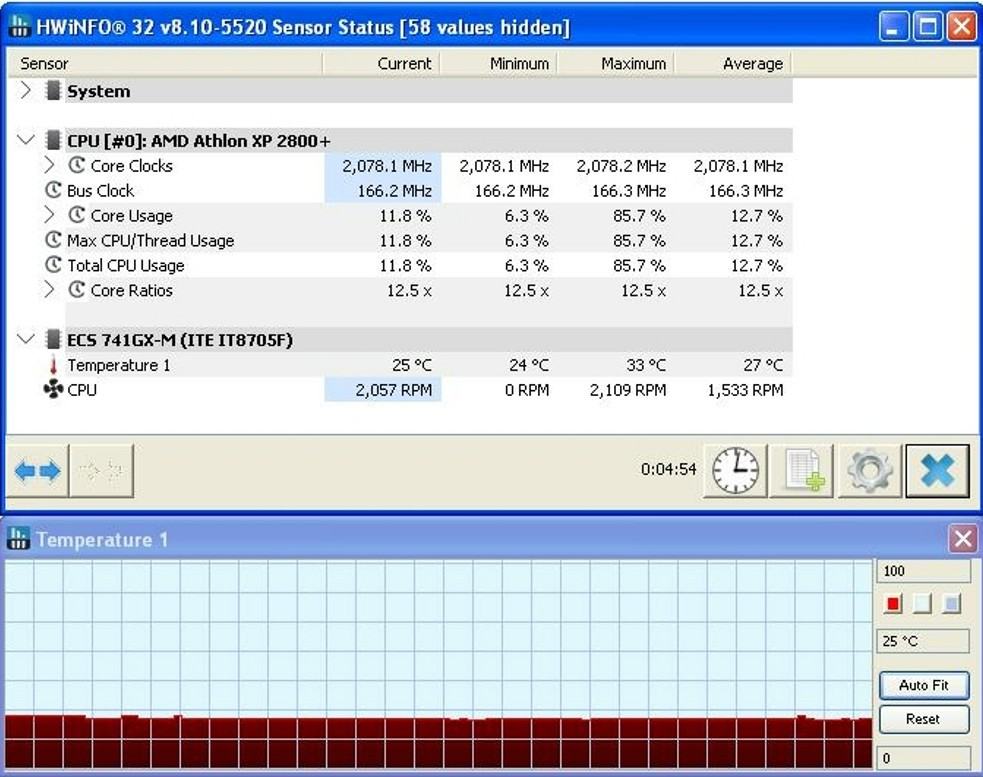983x777 pixels.
Task: Click the blue expand arrows button
Action: (38, 470)
